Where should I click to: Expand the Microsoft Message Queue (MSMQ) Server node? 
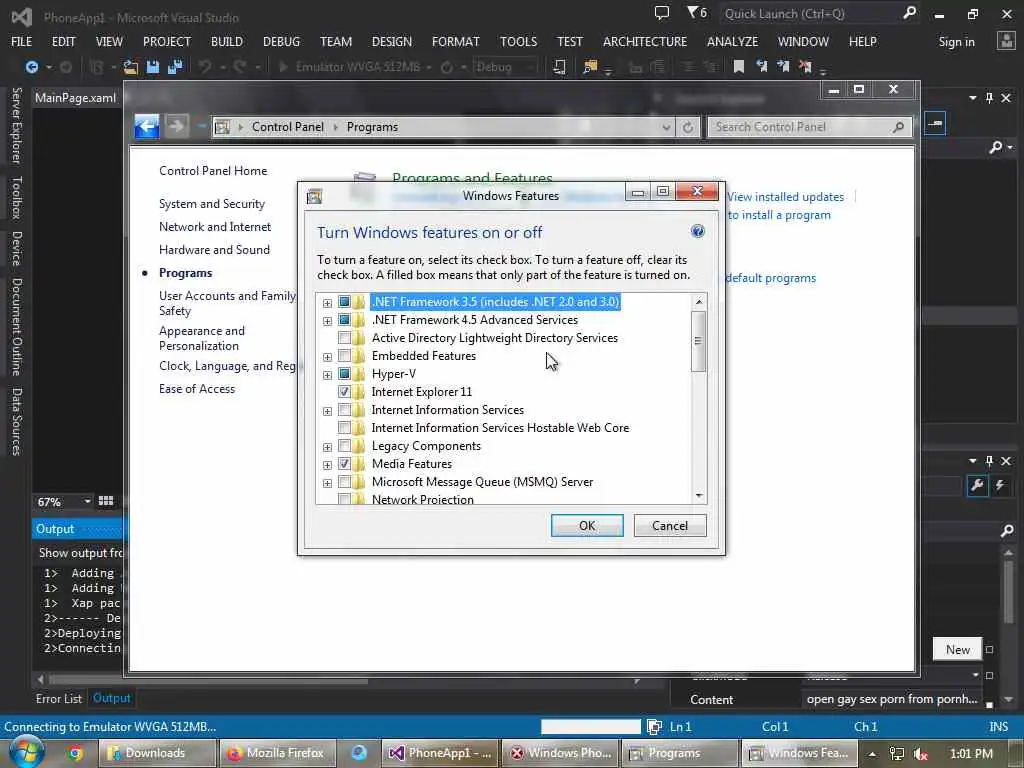327,483
